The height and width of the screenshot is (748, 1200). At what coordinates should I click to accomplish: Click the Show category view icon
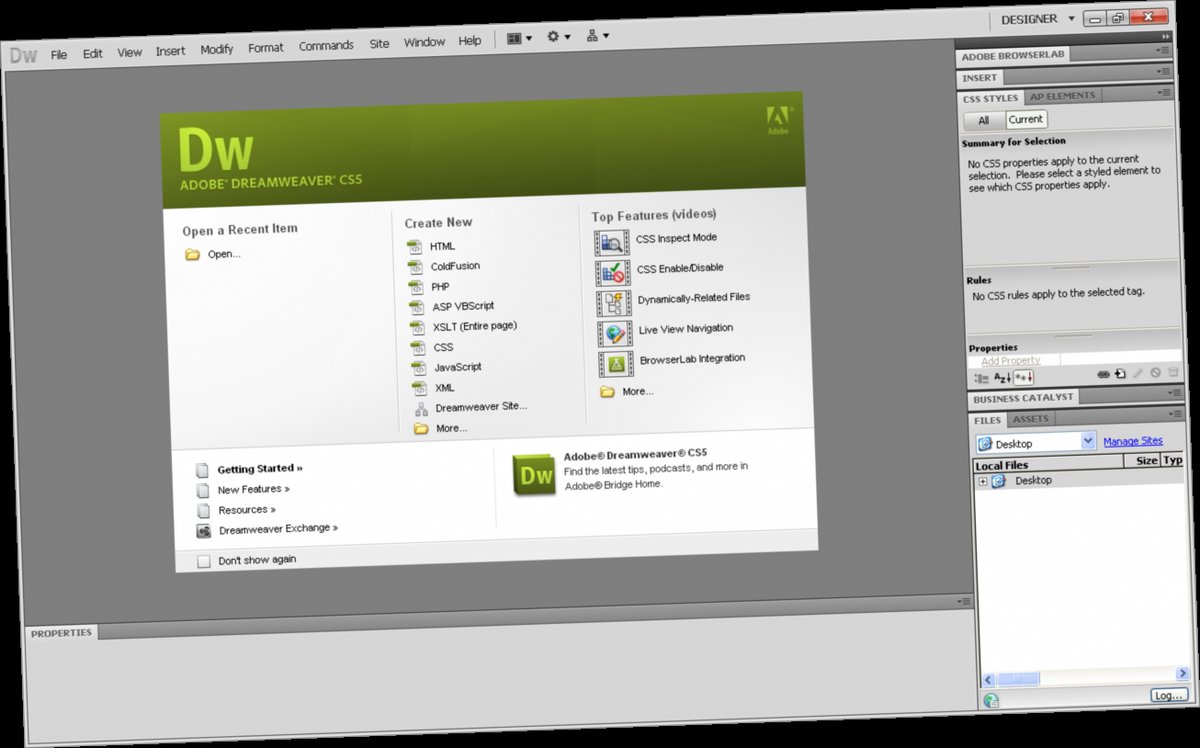[x=981, y=377]
